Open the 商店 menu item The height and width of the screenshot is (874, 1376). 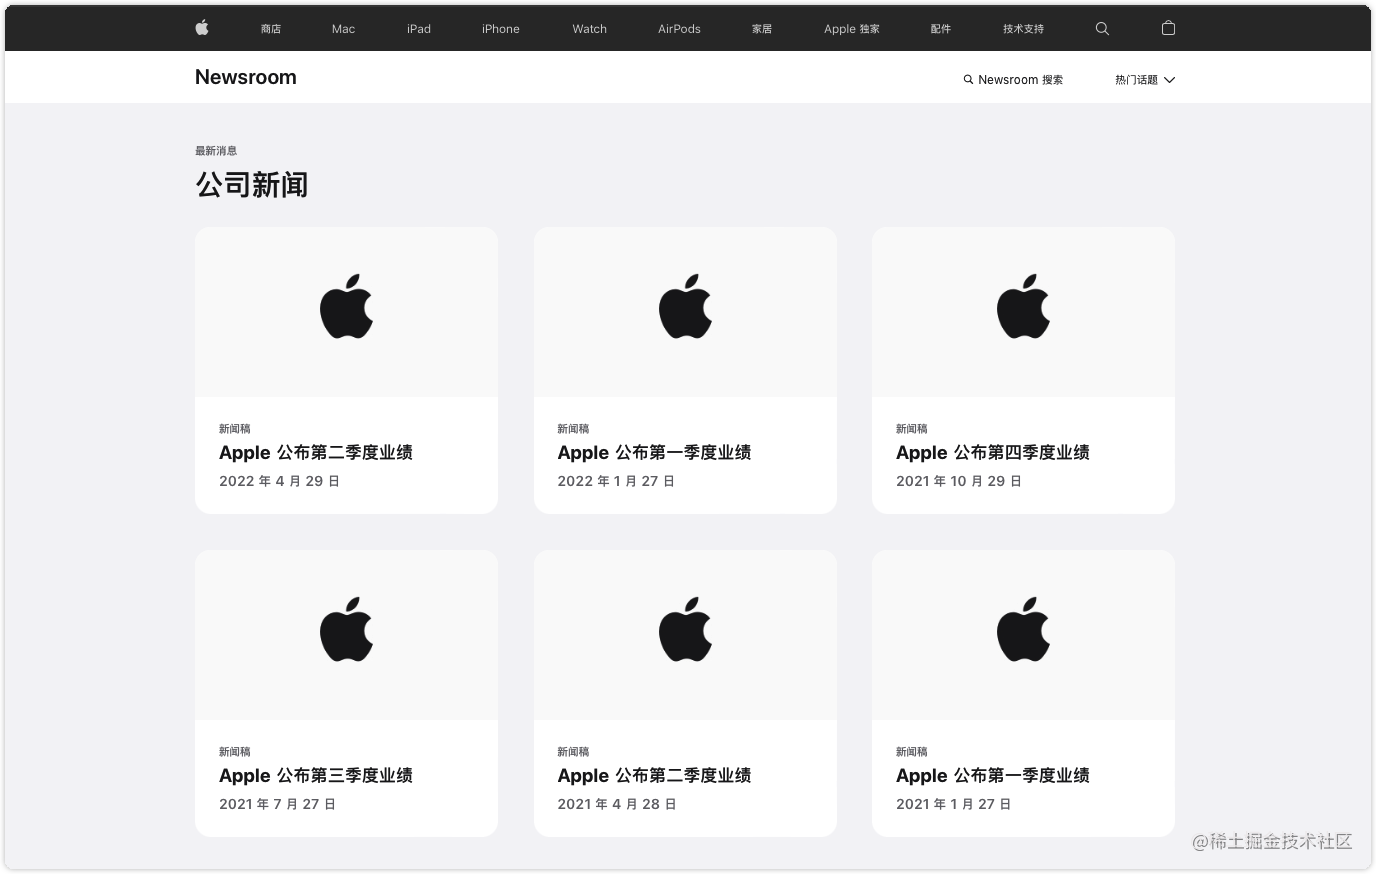(x=271, y=29)
